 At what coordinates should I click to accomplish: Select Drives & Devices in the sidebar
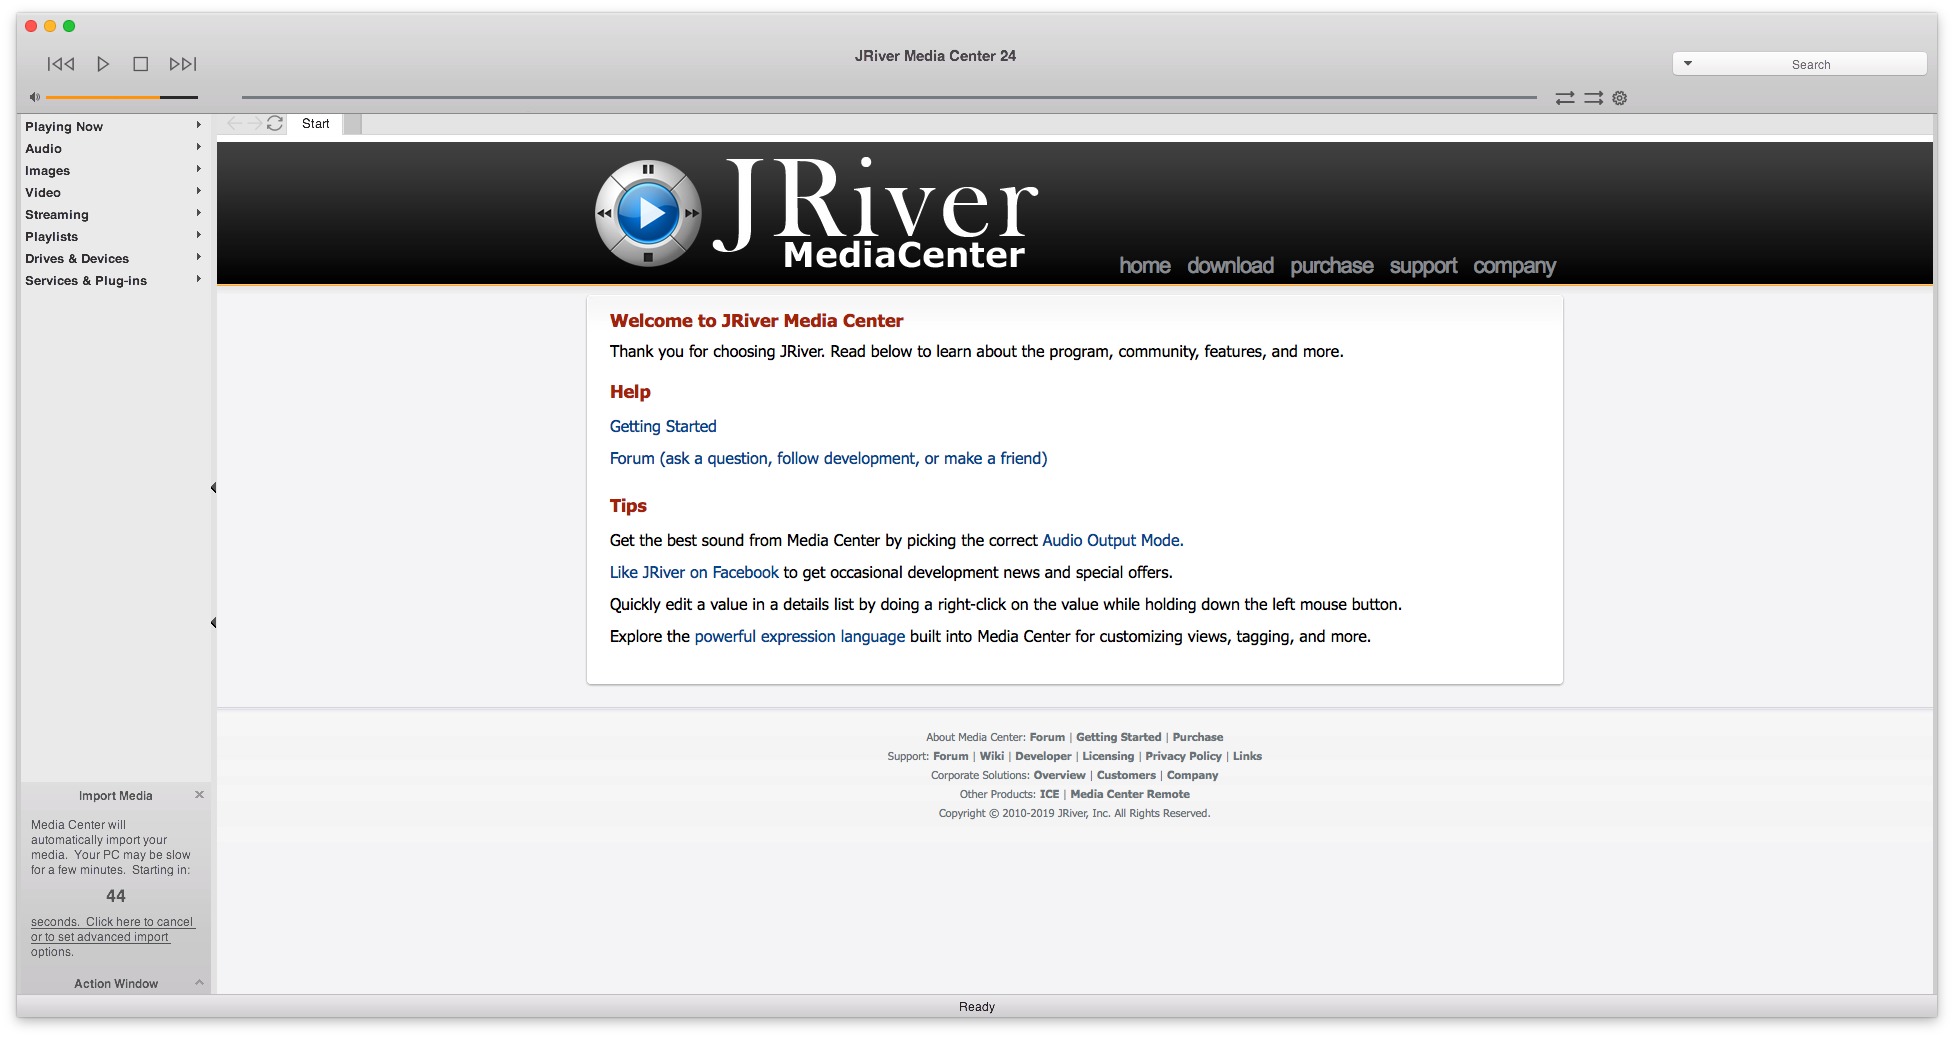tap(77, 259)
